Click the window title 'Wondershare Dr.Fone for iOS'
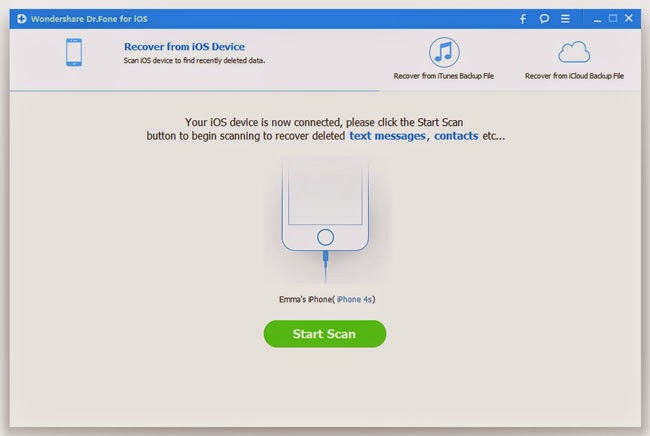The image size is (650, 436). (x=89, y=19)
